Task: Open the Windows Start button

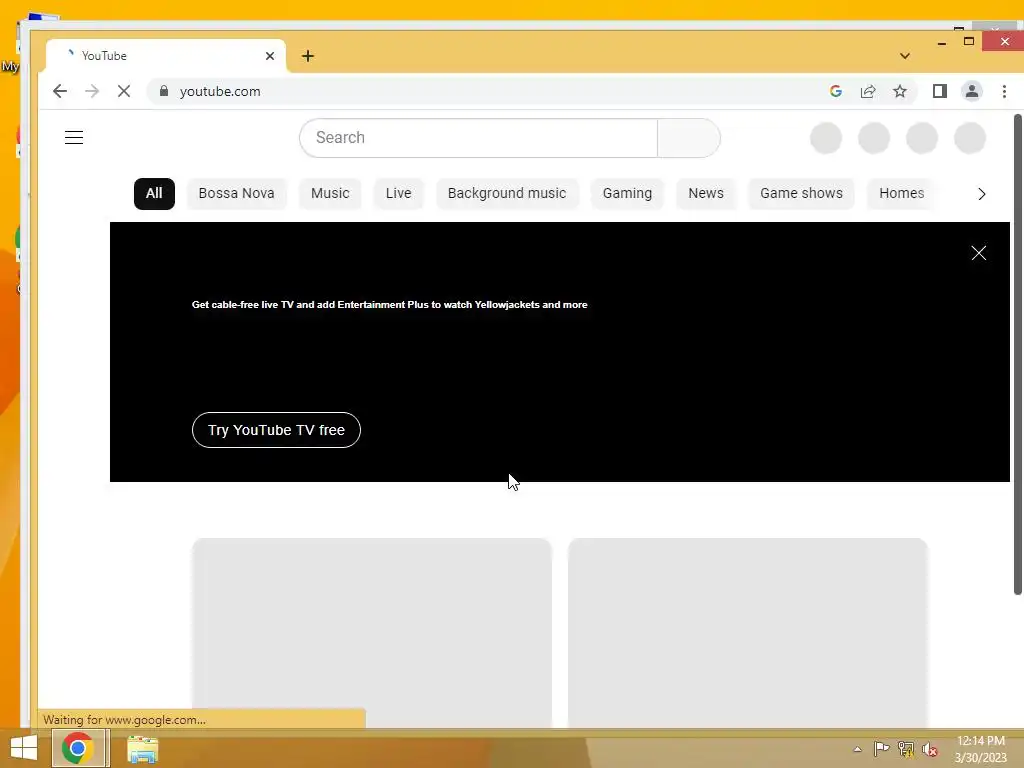Action: [x=24, y=748]
